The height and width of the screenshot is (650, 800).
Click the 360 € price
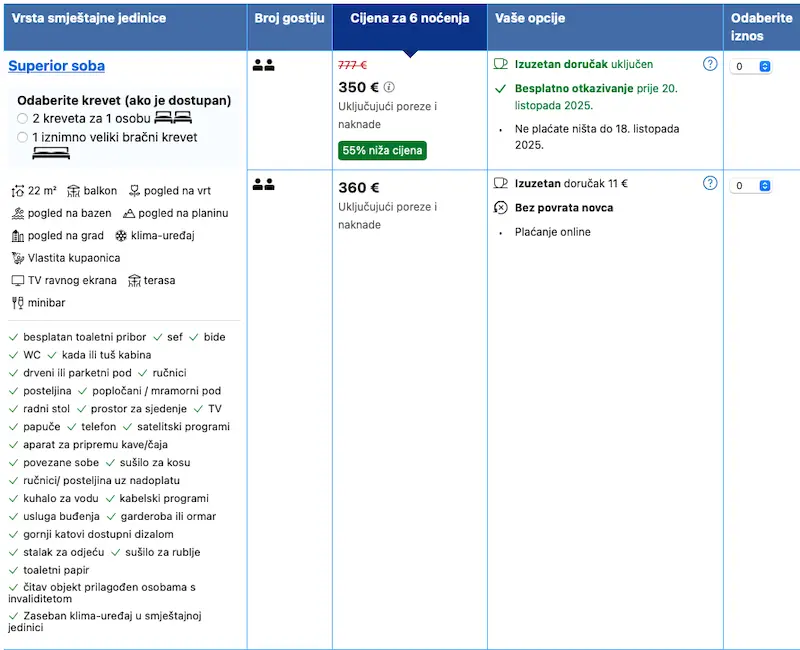pyautogui.click(x=359, y=188)
